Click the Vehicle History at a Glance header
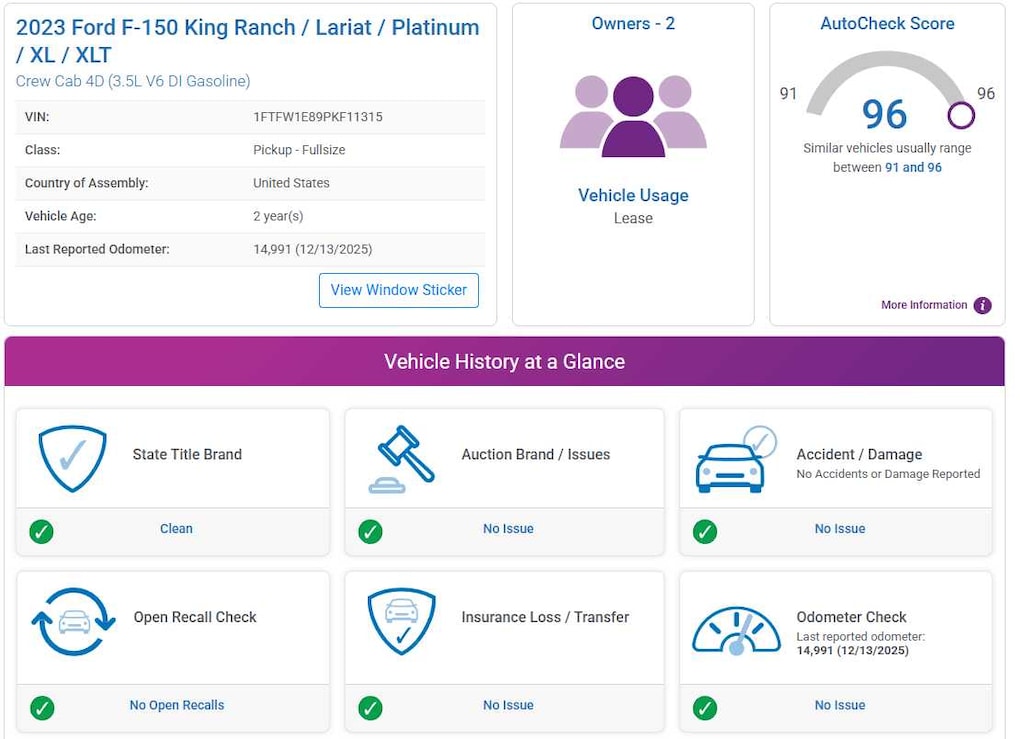 click(x=504, y=362)
